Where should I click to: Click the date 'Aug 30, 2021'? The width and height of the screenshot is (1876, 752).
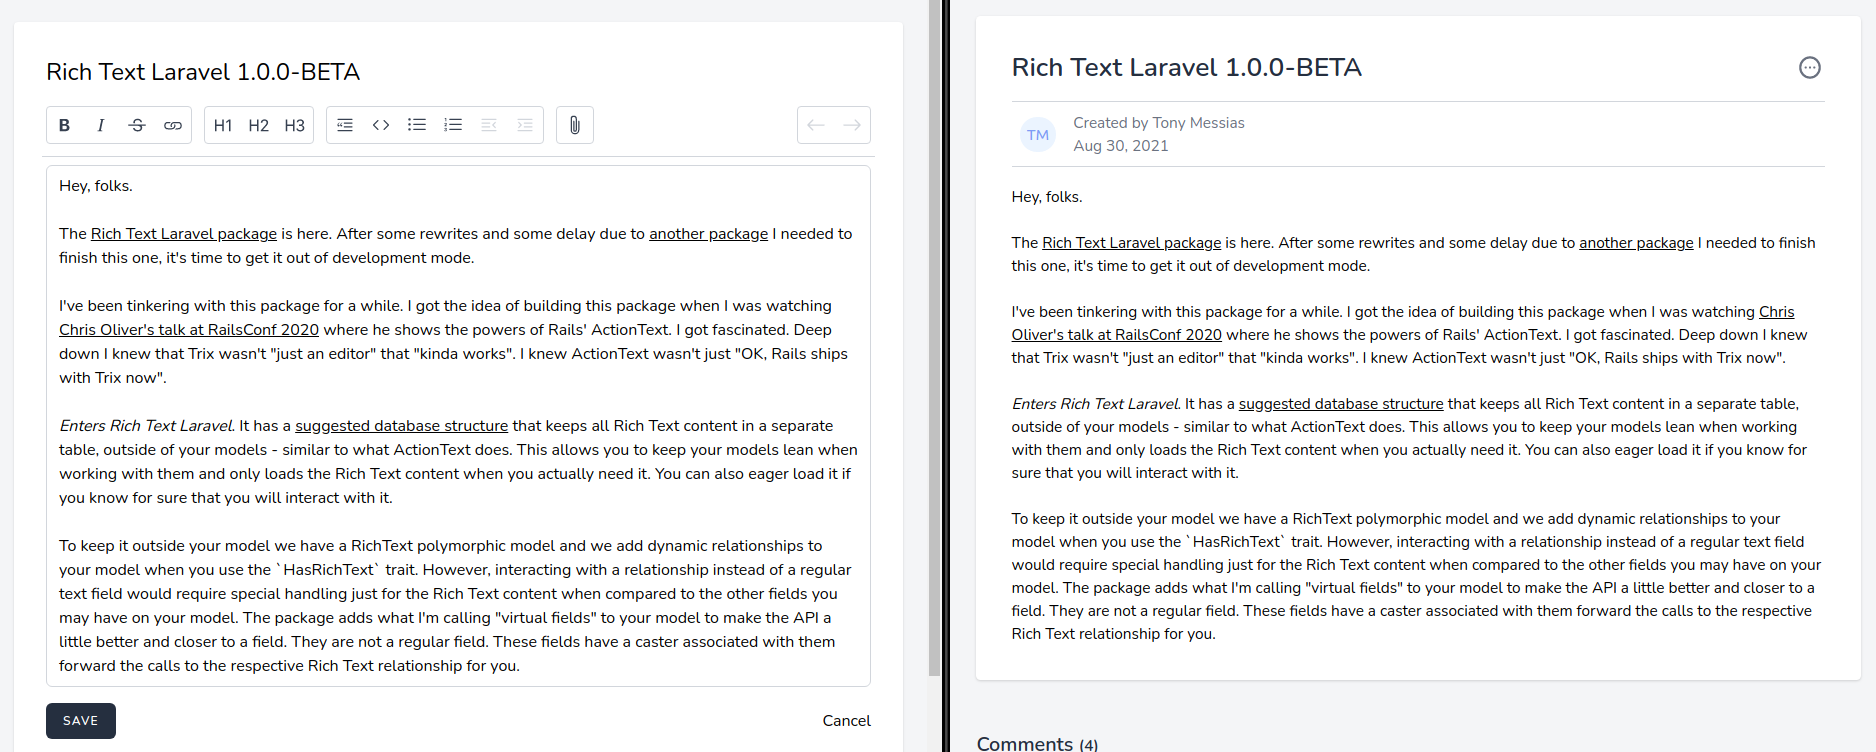[x=1121, y=146]
